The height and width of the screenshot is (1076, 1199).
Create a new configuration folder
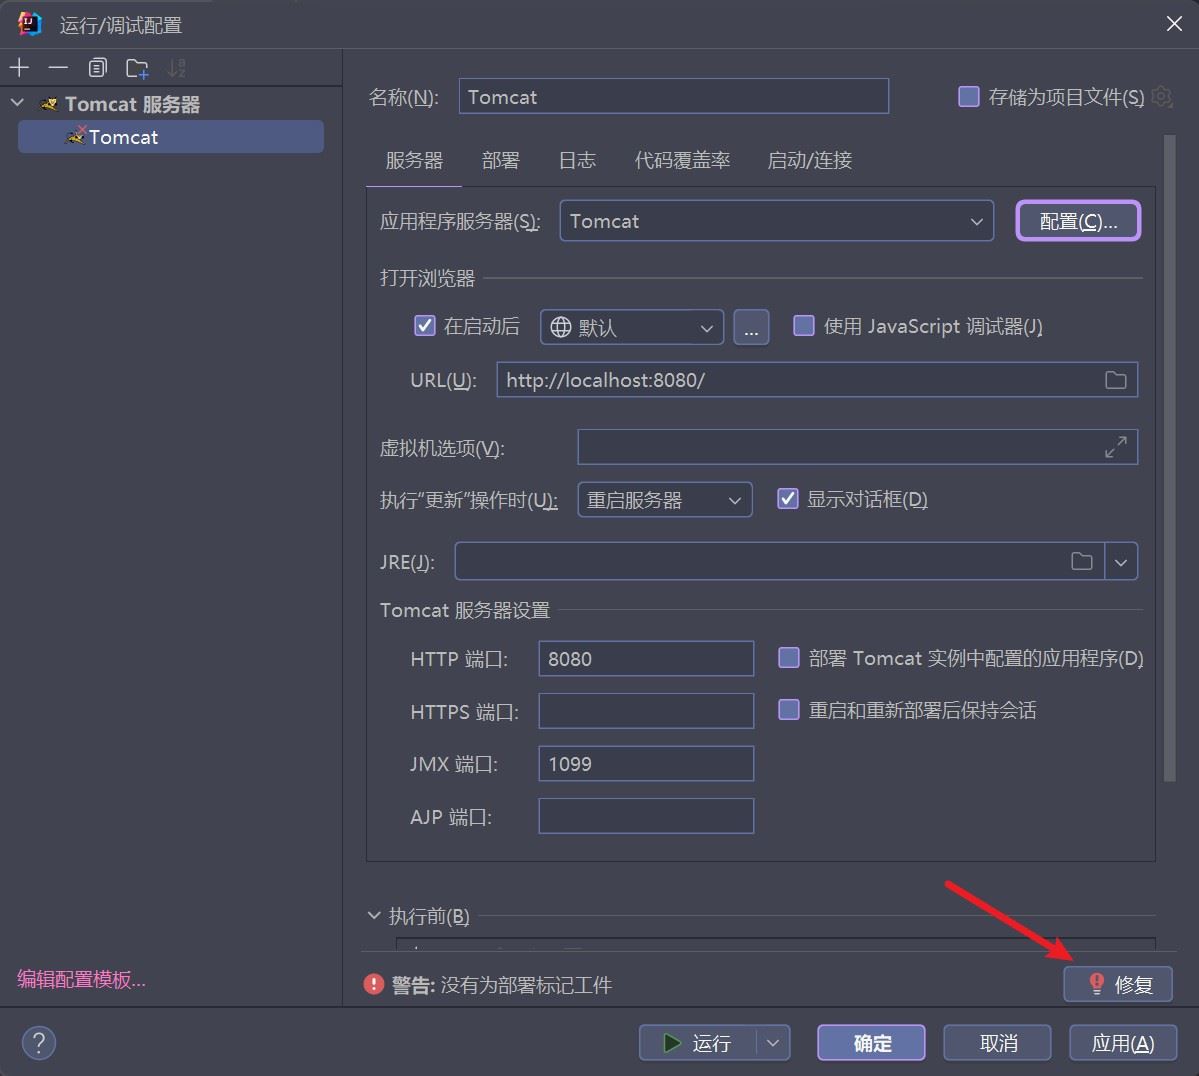pyautogui.click(x=137, y=68)
